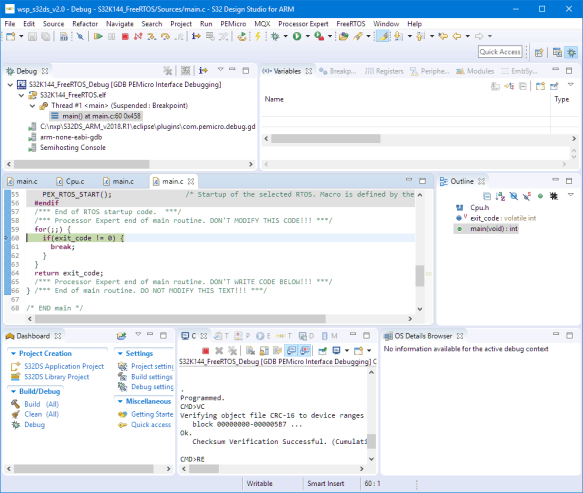The width and height of the screenshot is (583, 493).
Task: Open the FreeRTOS menu
Action: coord(351,24)
